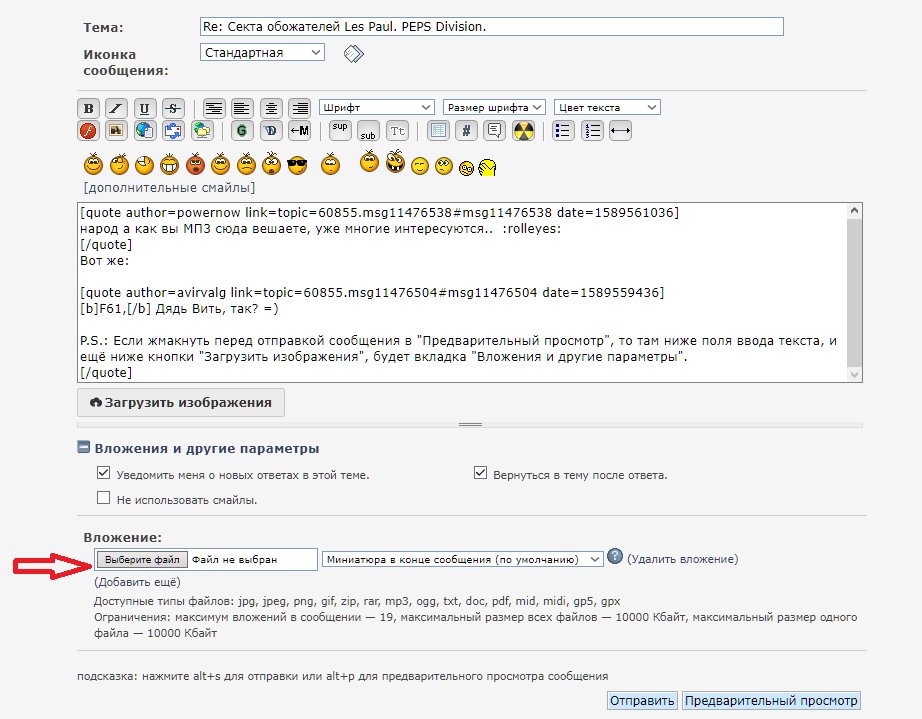Insert the sunglasses cool smiley
The image size is (922, 719).
[x=298, y=166]
